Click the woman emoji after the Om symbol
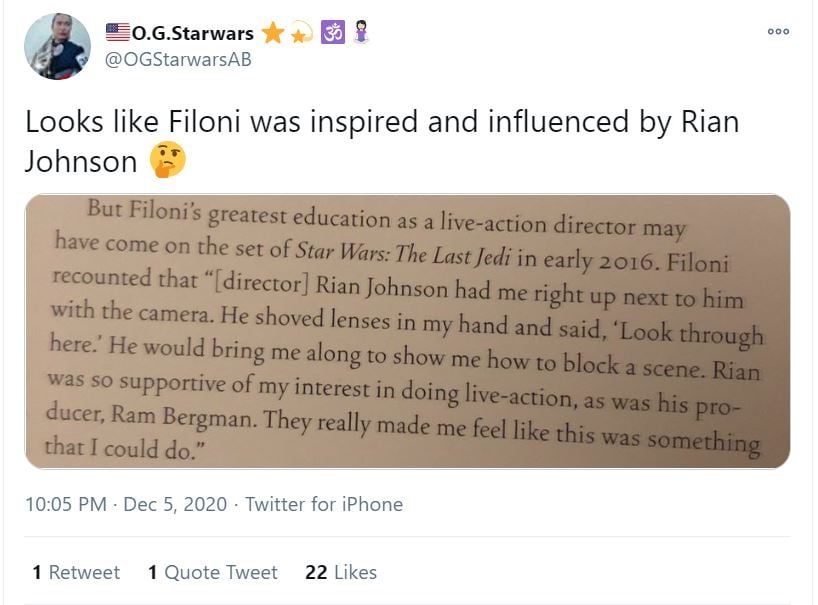The width and height of the screenshot is (818, 605). click(x=361, y=33)
